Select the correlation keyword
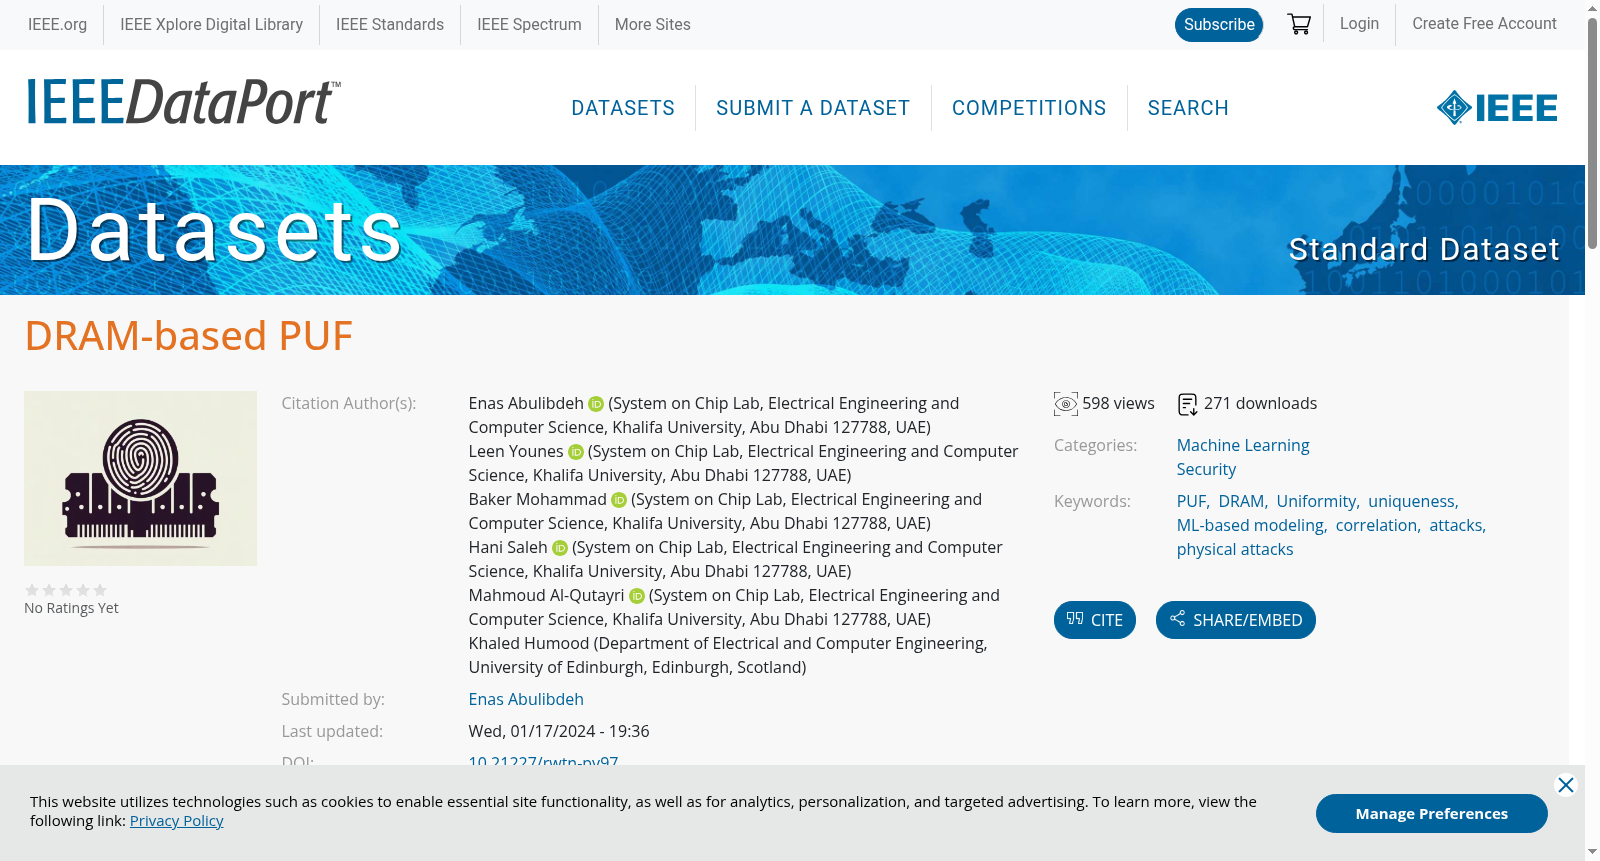This screenshot has width=1600, height=861. (x=1377, y=525)
